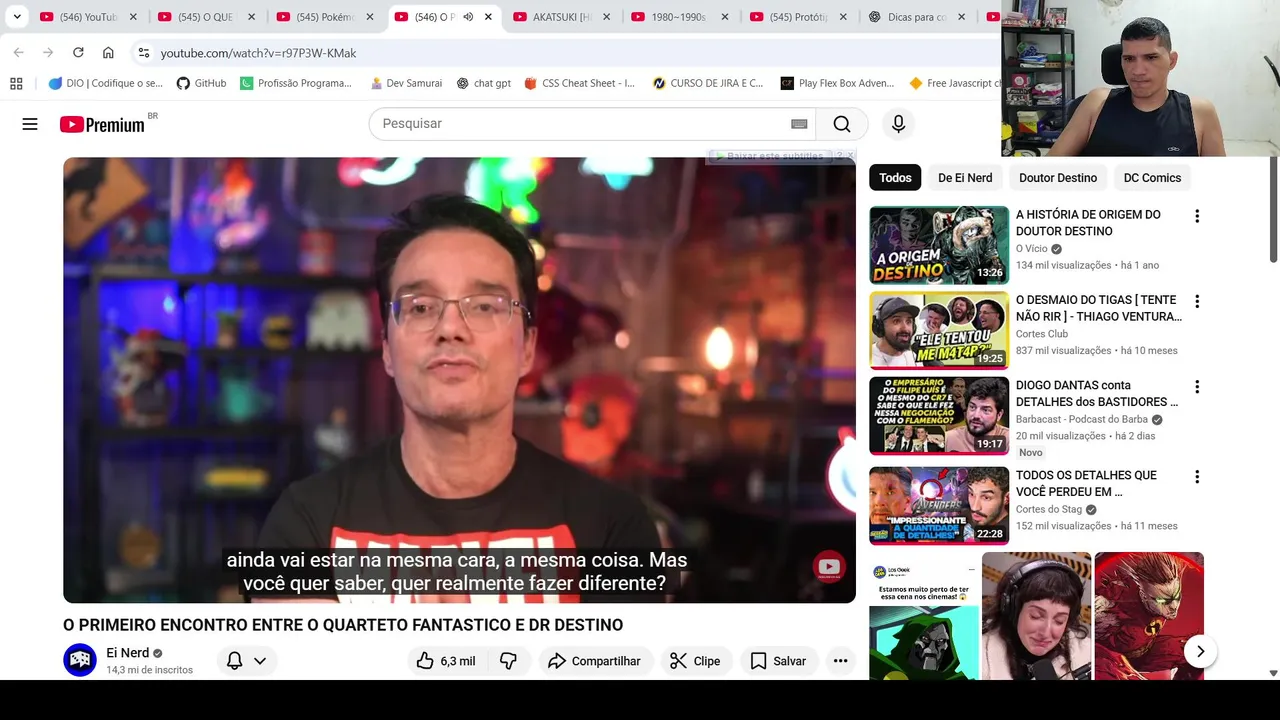Switch to AKATSUKI browser tab
The height and width of the screenshot is (720, 1280).
pos(562,17)
